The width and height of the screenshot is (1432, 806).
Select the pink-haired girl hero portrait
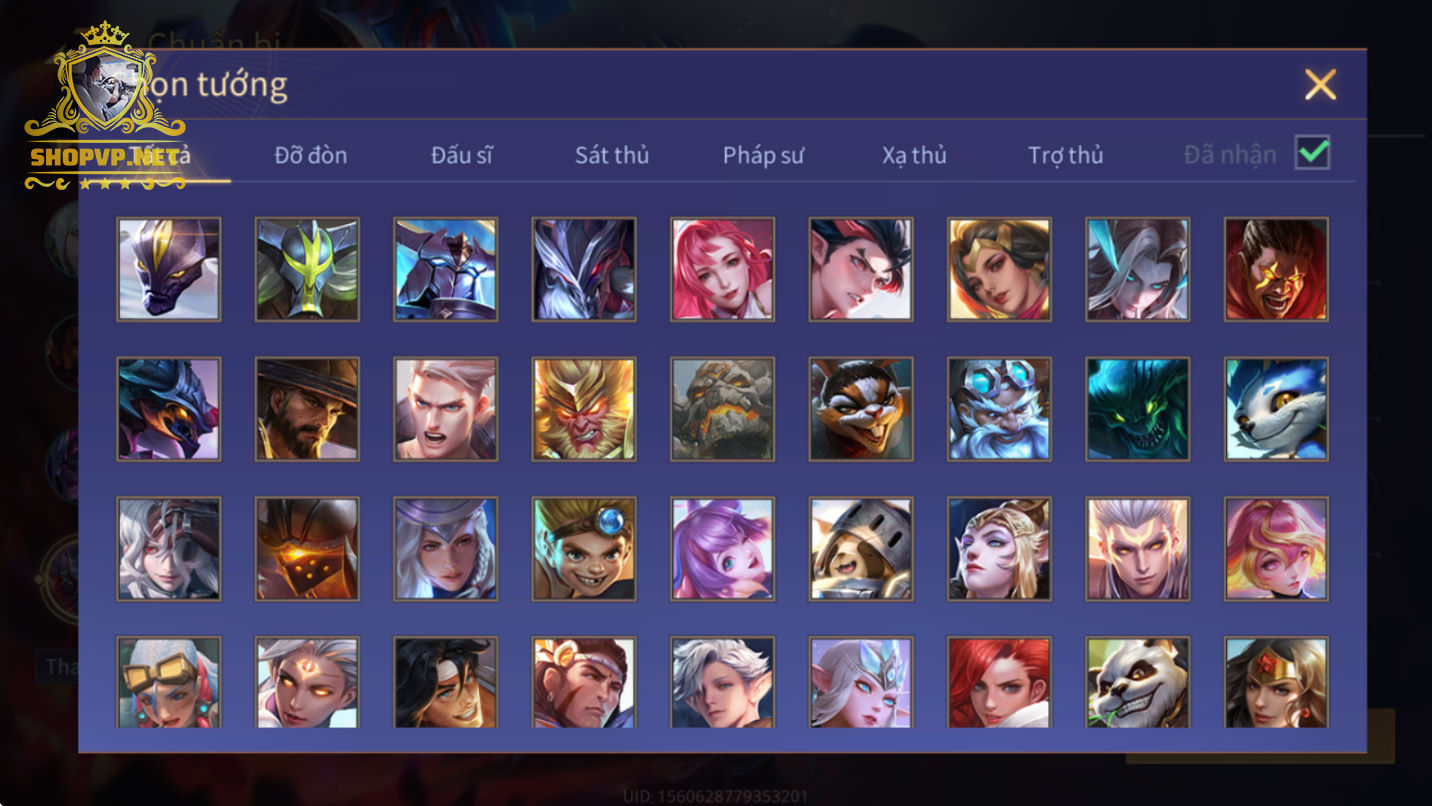pos(722,269)
